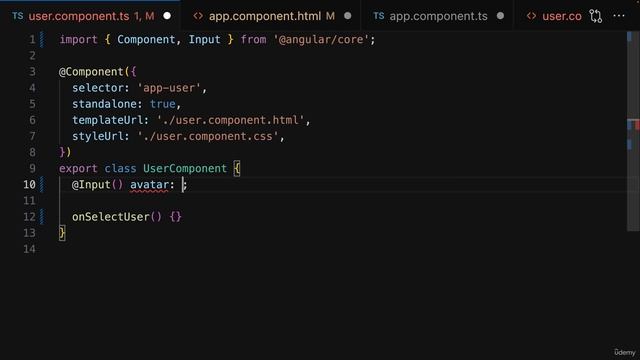Click 'Input' in the import statement

pyautogui.click(x=204, y=40)
